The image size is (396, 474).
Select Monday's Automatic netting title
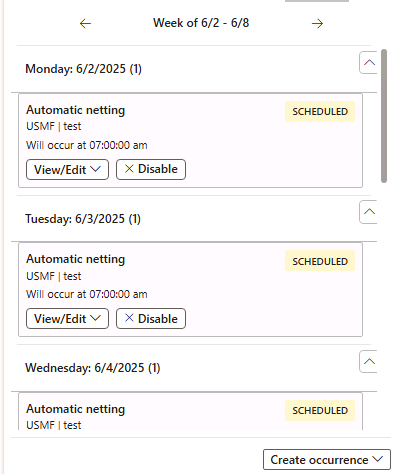[76, 110]
